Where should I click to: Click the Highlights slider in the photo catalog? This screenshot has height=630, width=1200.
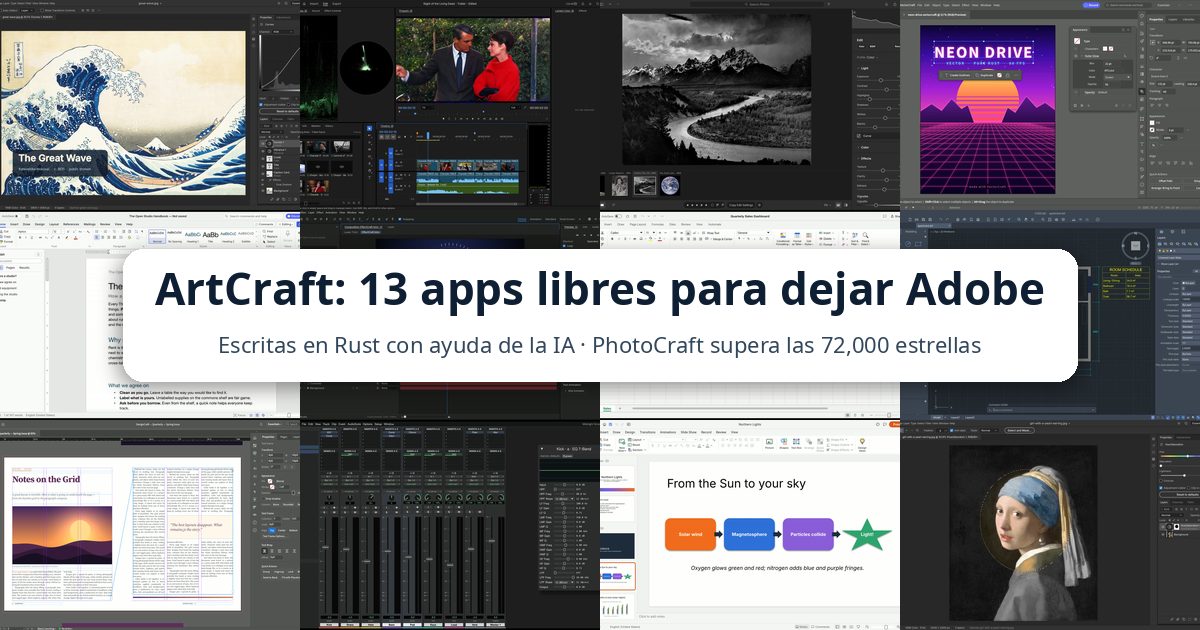879,99
